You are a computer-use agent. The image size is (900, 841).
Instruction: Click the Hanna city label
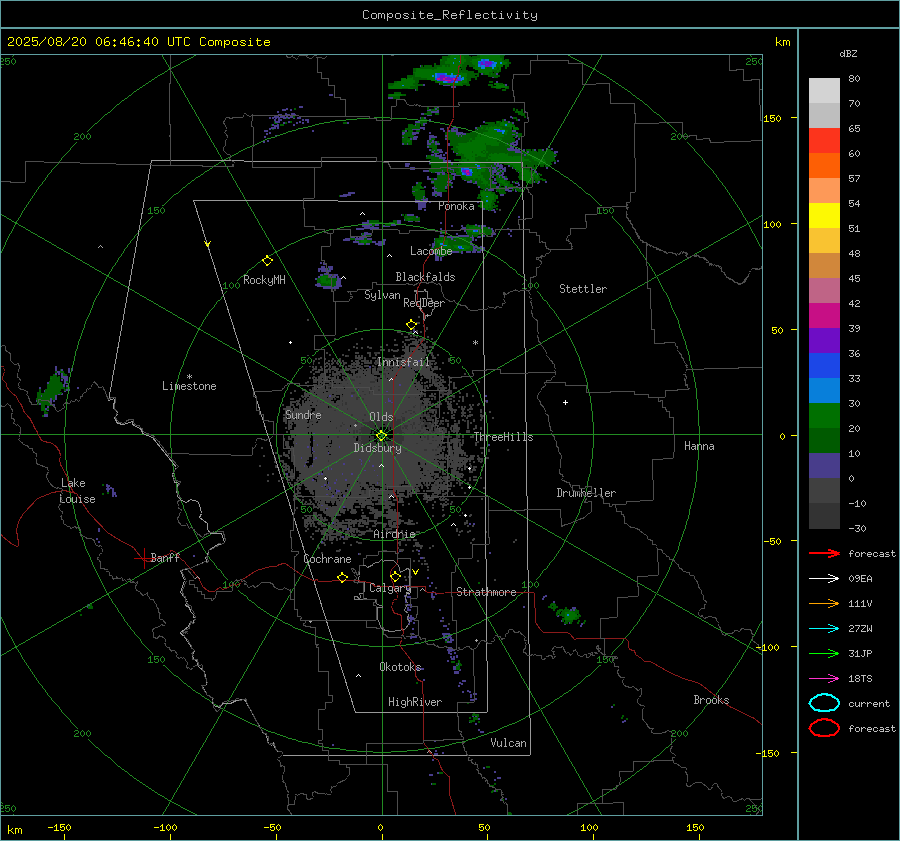pos(699,446)
